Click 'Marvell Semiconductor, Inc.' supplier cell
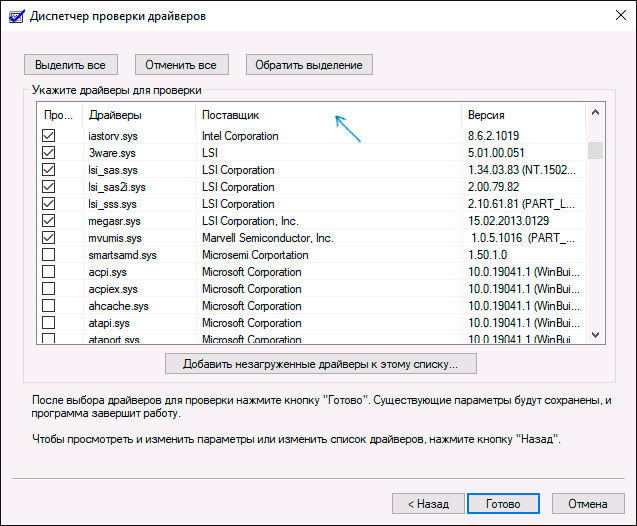The height and width of the screenshot is (526, 637). point(268,238)
